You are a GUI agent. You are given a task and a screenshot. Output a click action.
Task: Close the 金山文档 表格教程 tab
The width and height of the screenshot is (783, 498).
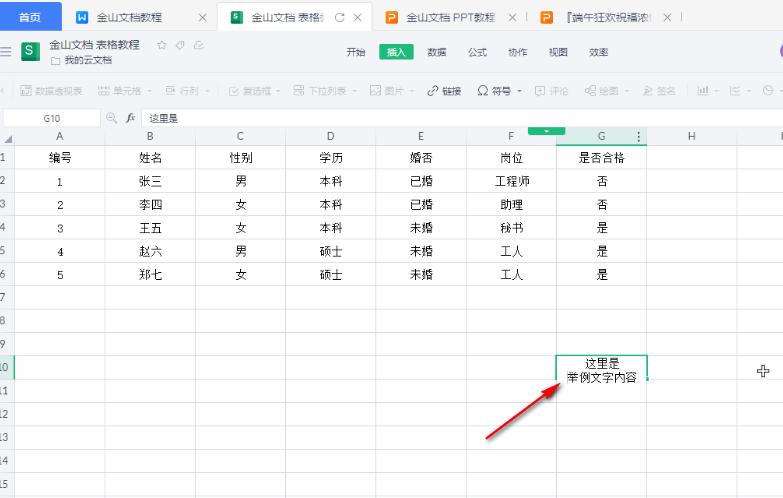[x=358, y=17]
